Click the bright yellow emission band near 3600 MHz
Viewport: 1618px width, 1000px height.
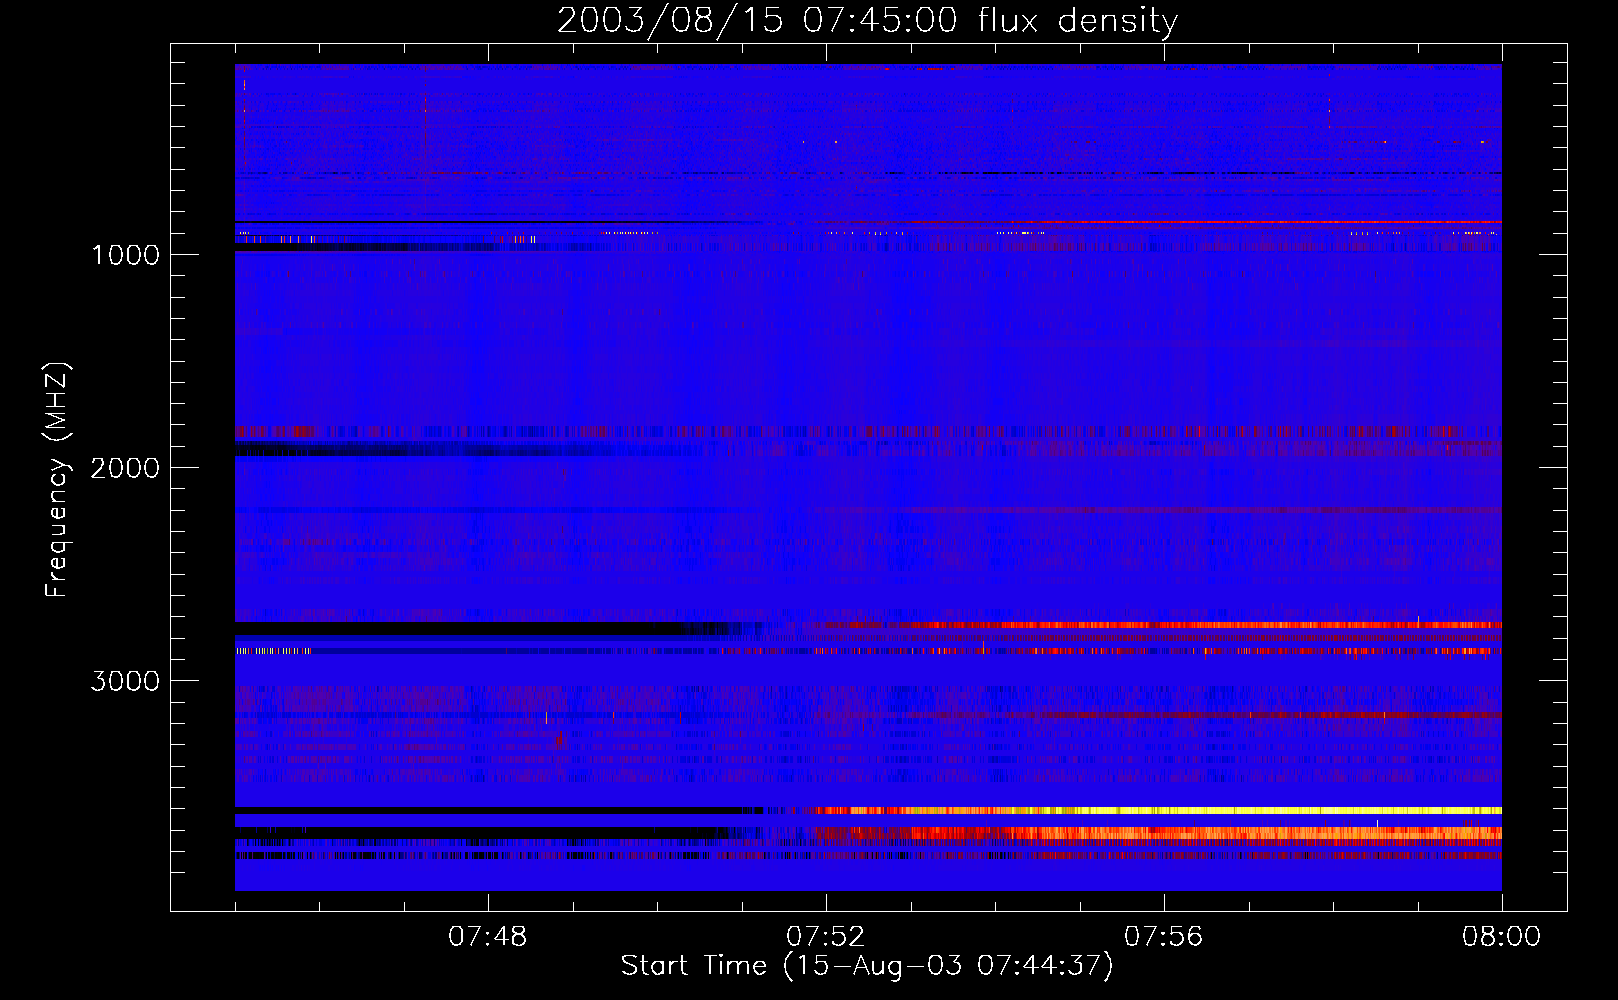(x=1158, y=810)
